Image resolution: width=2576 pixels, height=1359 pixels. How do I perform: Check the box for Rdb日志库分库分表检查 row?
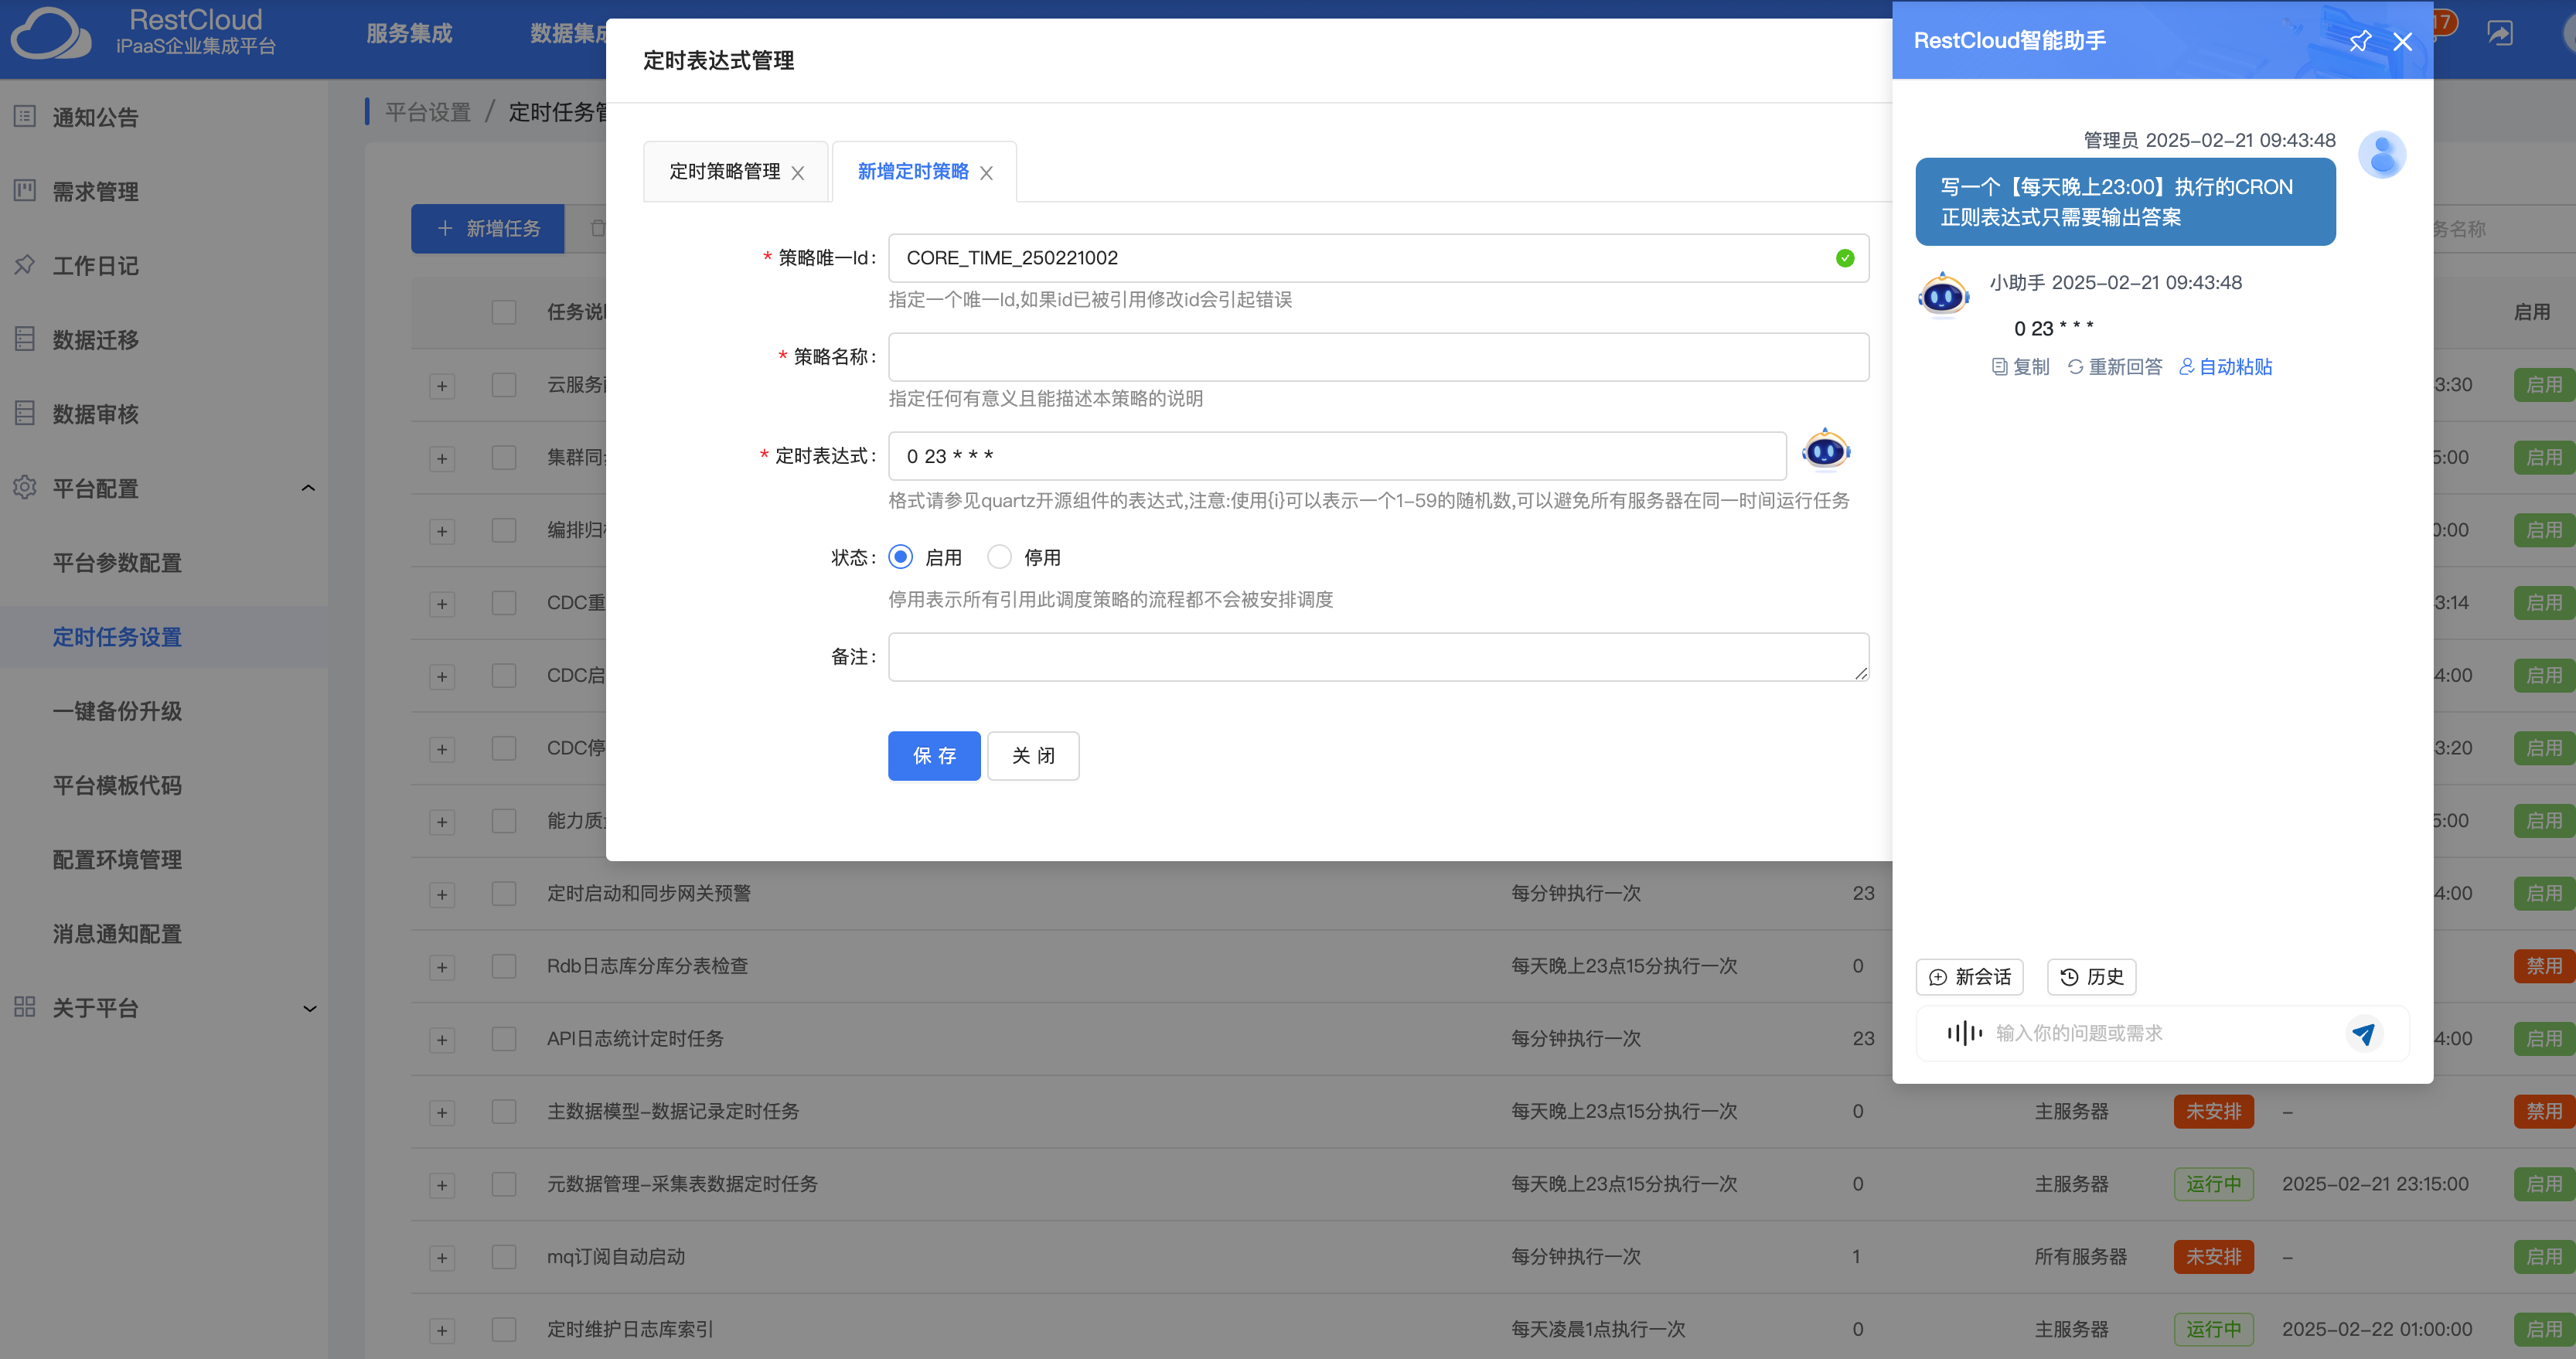pos(504,966)
